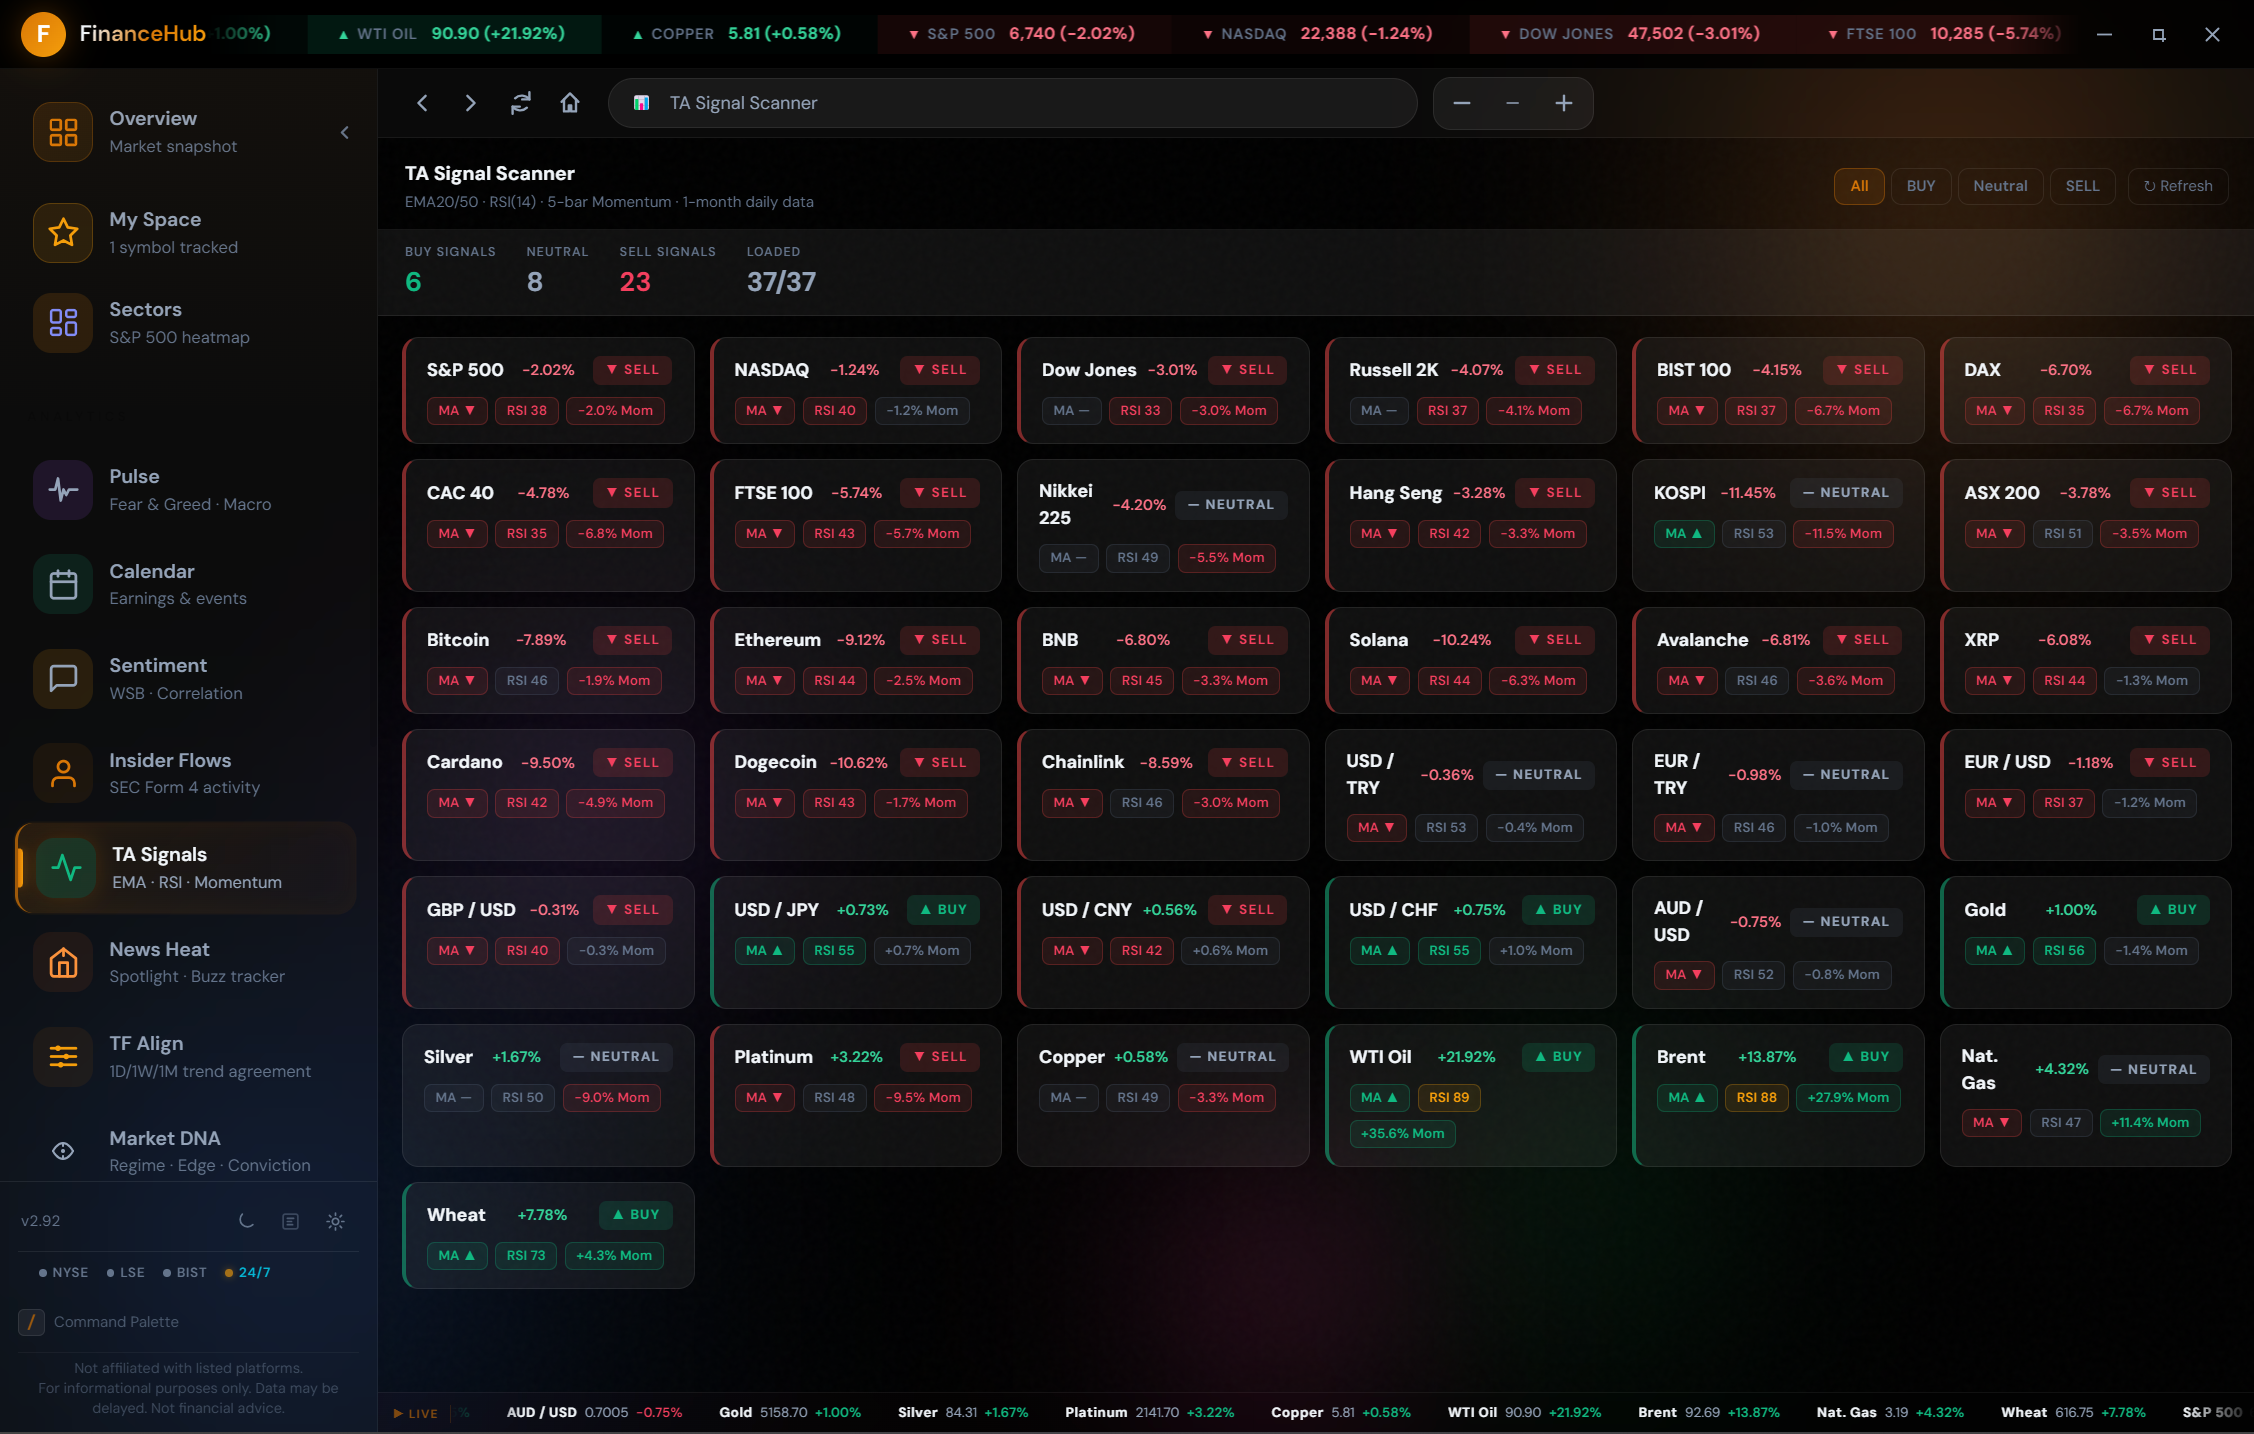Click SELL badge on NASDAQ card

coord(940,370)
